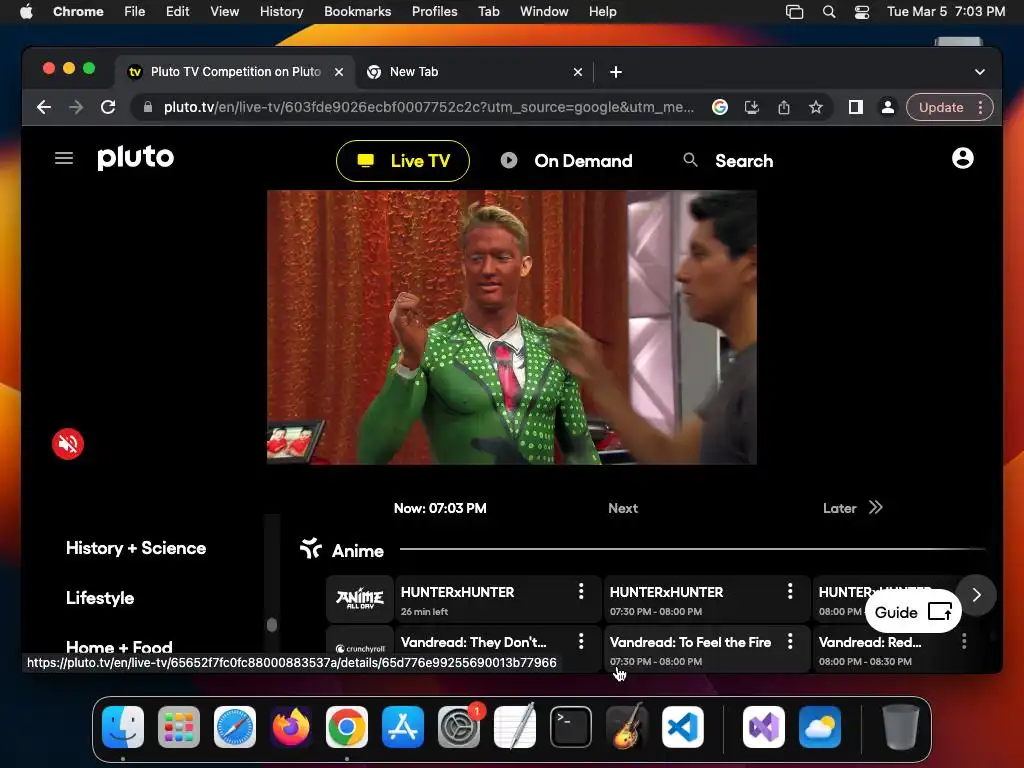Viewport: 1024px width, 768px height.
Task: Close the Pluto TV Competition tab
Action: [x=339, y=72]
